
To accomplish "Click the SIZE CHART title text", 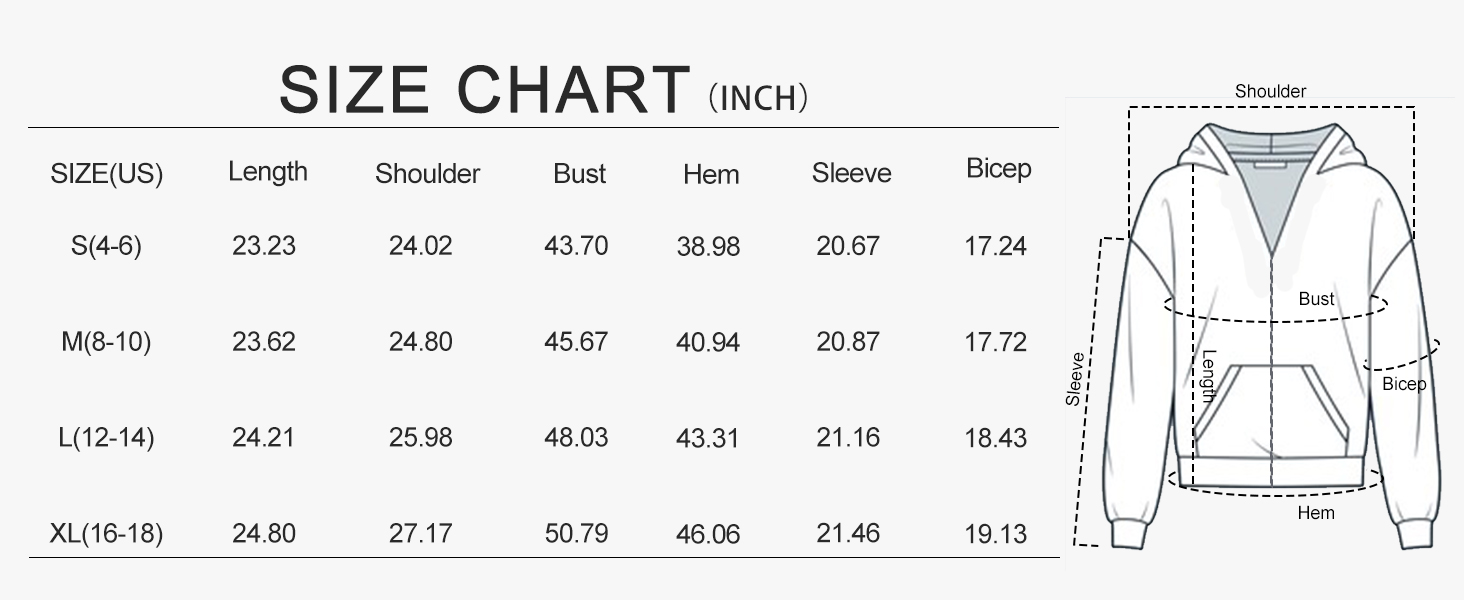I will click(485, 90).
